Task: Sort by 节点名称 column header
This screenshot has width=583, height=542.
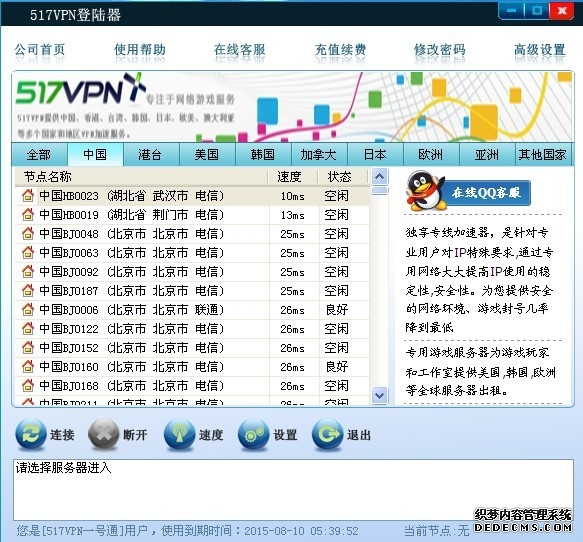Action: coord(141,177)
